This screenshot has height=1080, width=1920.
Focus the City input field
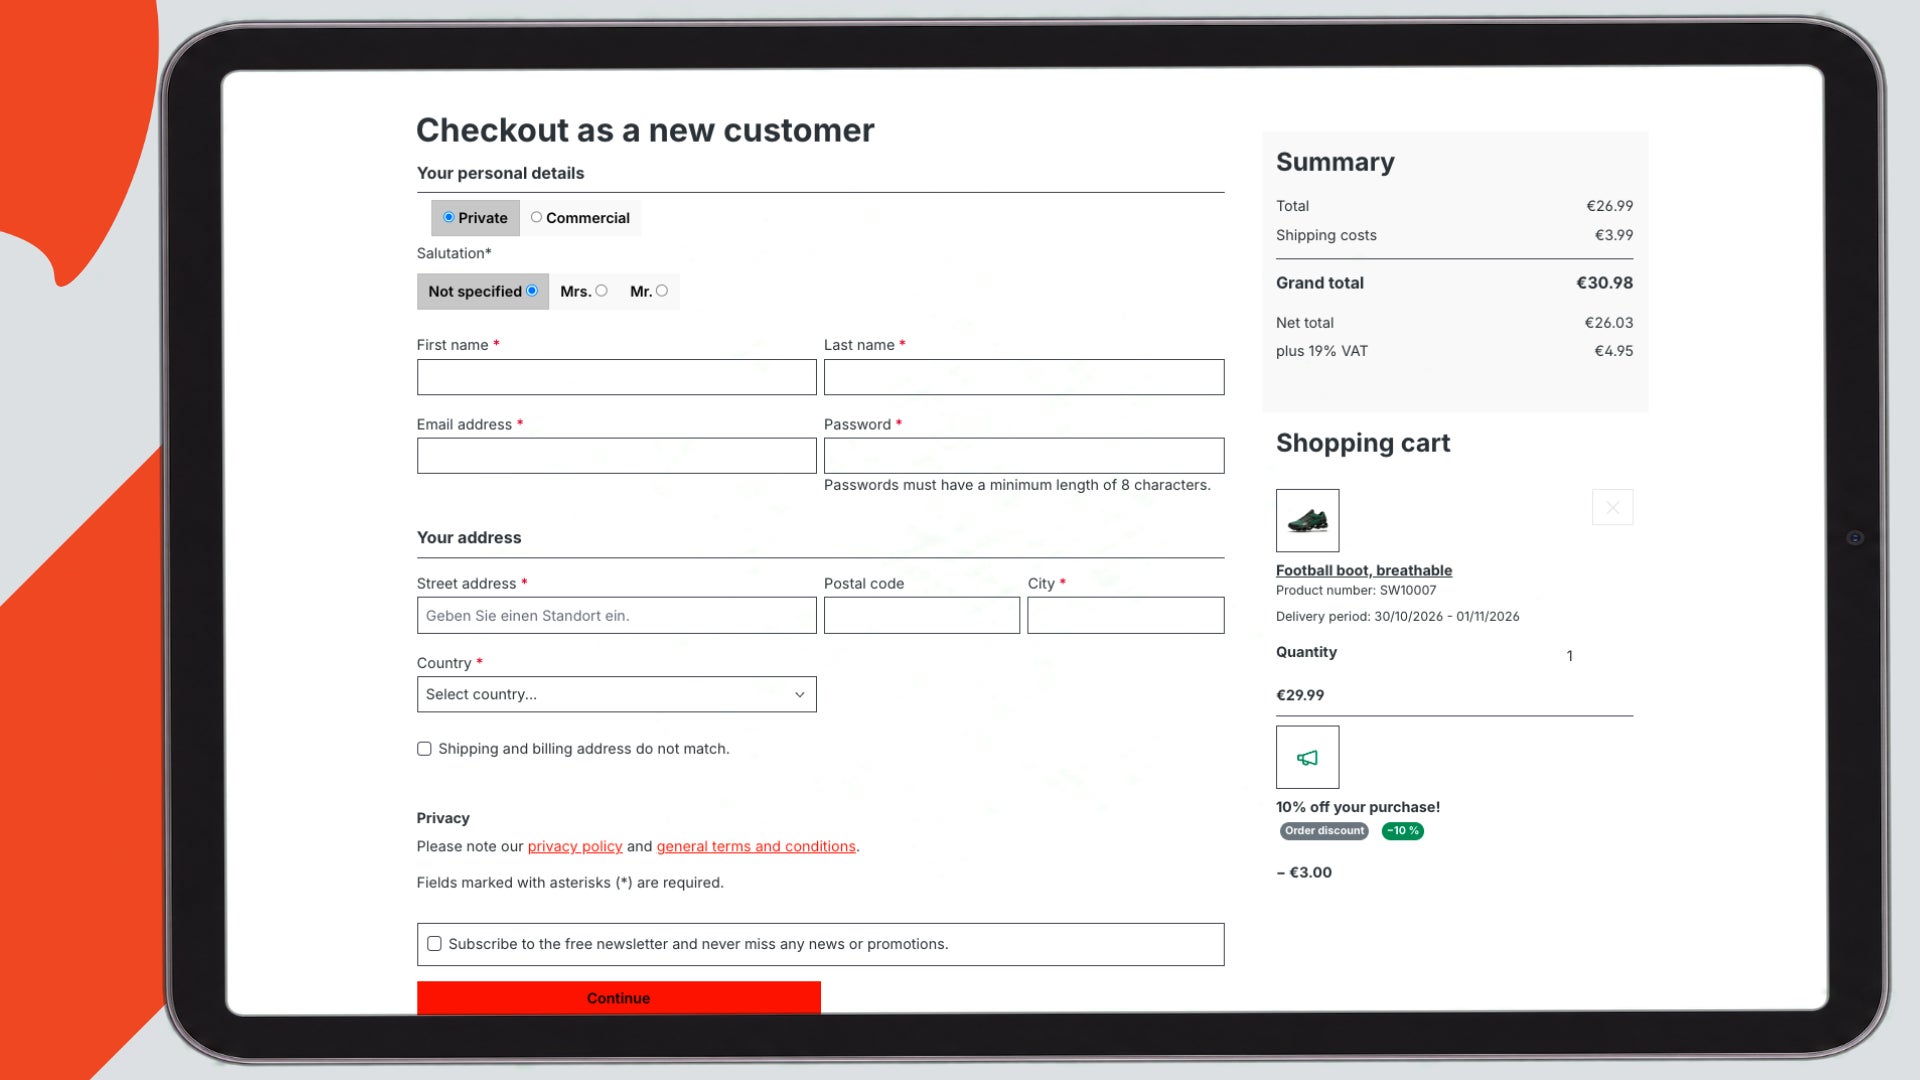(1125, 616)
